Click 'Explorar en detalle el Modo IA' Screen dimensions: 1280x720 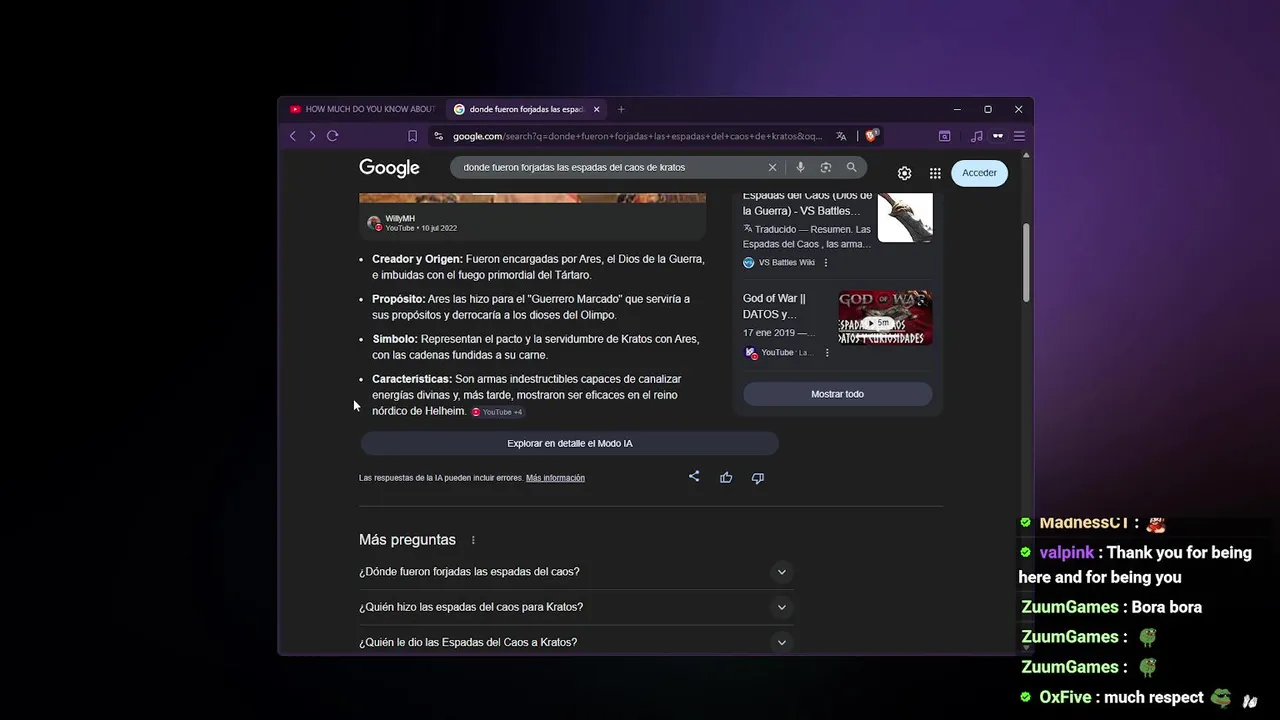point(570,443)
